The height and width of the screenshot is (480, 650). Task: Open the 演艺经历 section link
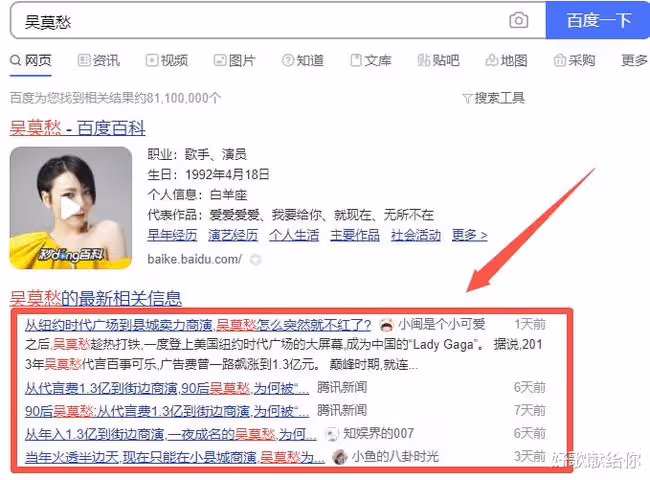233,235
